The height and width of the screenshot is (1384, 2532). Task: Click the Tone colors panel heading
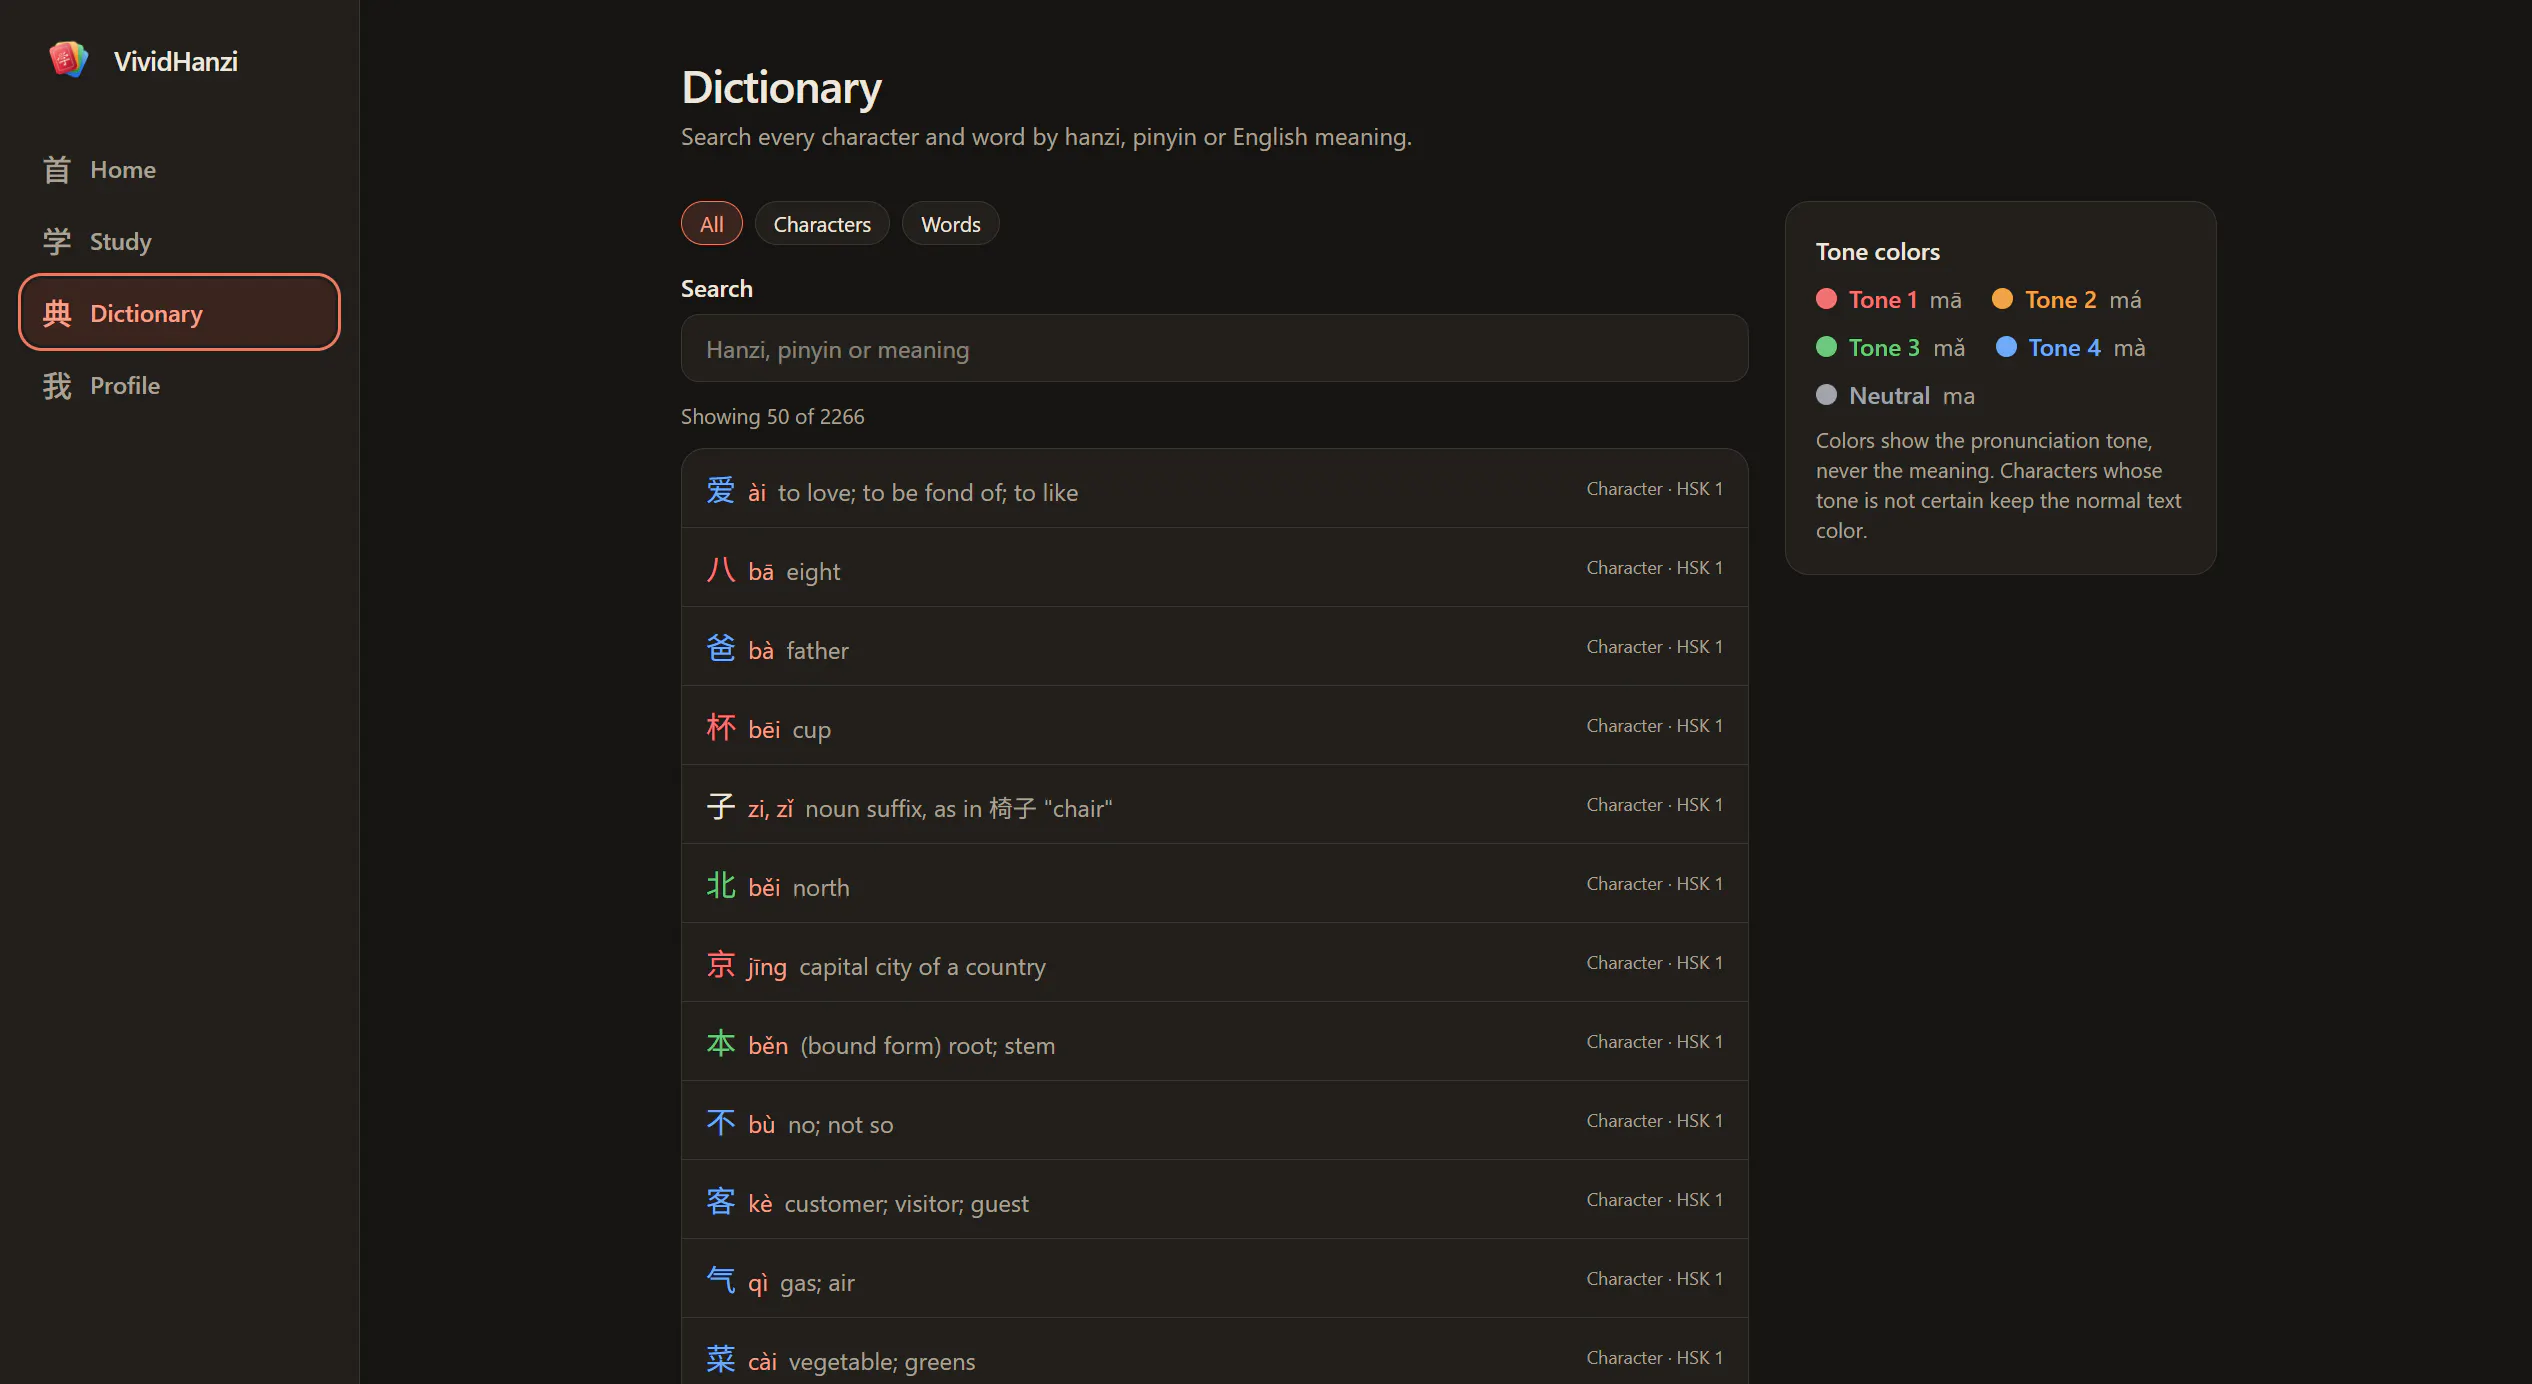(x=1878, y=252)
